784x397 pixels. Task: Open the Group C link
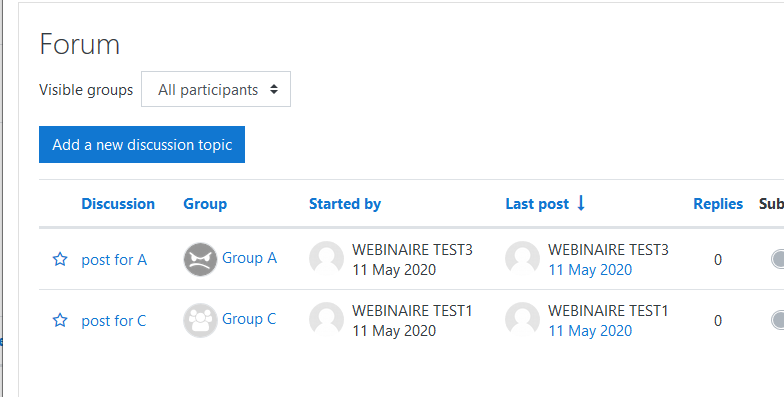click(x=249, y=318)
